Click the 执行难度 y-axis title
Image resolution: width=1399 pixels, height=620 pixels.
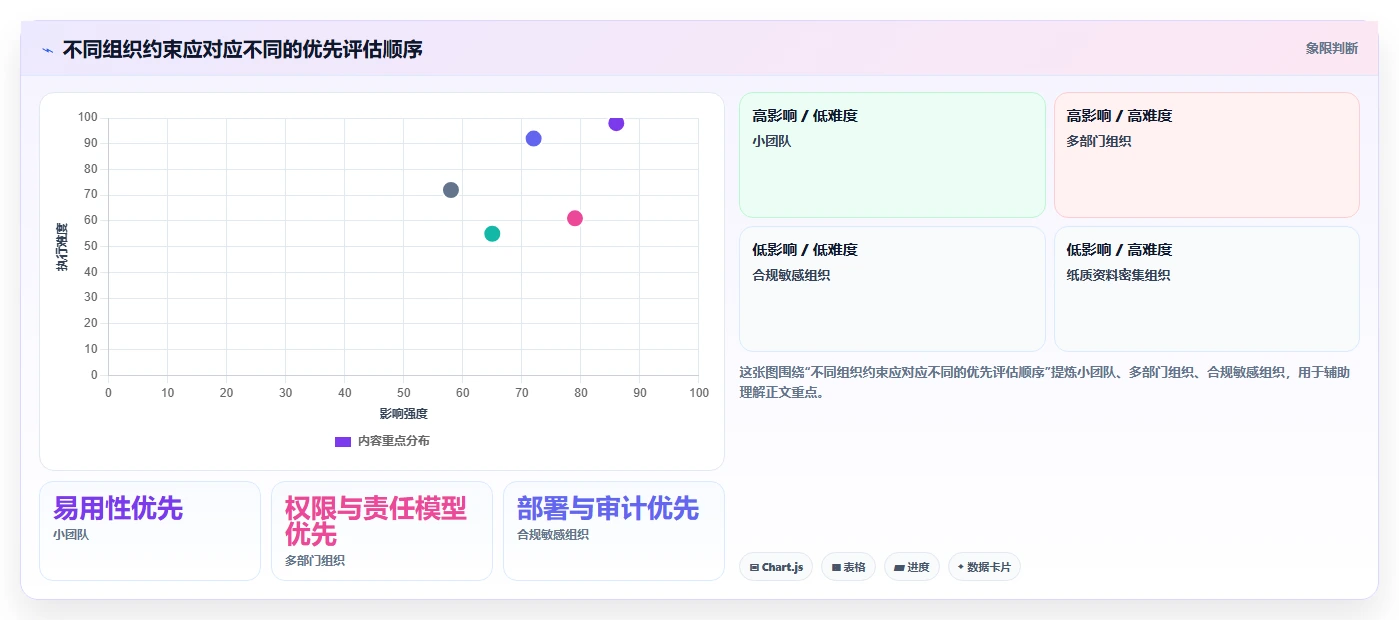(62, 247)
